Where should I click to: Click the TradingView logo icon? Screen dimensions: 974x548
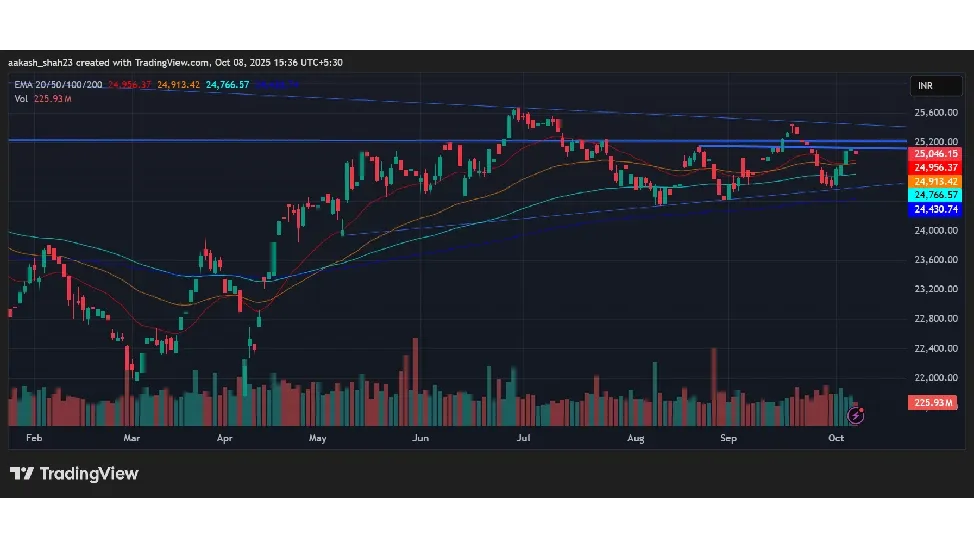20,474
